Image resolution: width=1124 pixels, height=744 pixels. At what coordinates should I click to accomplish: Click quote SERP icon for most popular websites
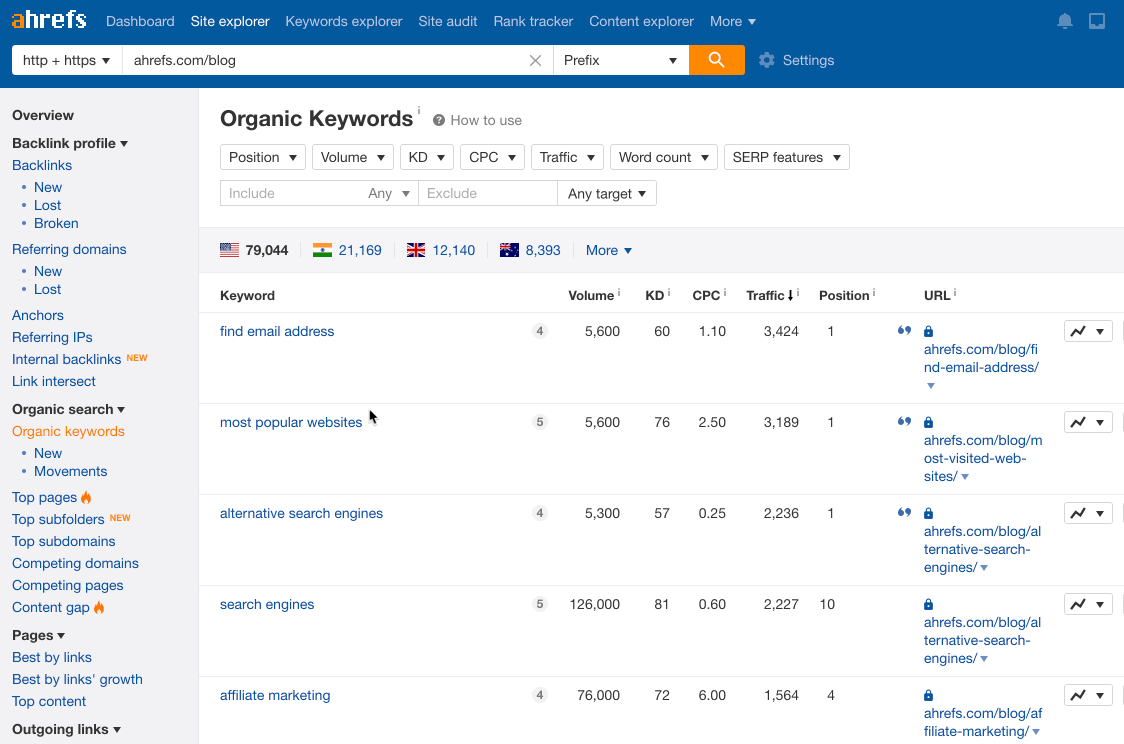click(x=904, y=422)
